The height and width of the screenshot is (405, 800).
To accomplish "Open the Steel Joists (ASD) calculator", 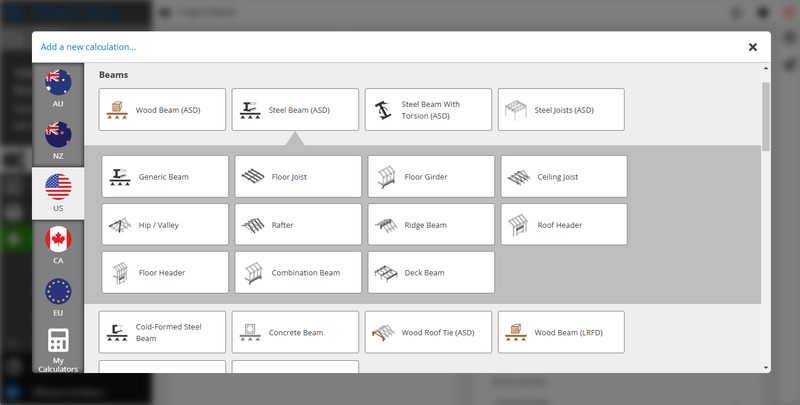I will click(x=561, y=110).
